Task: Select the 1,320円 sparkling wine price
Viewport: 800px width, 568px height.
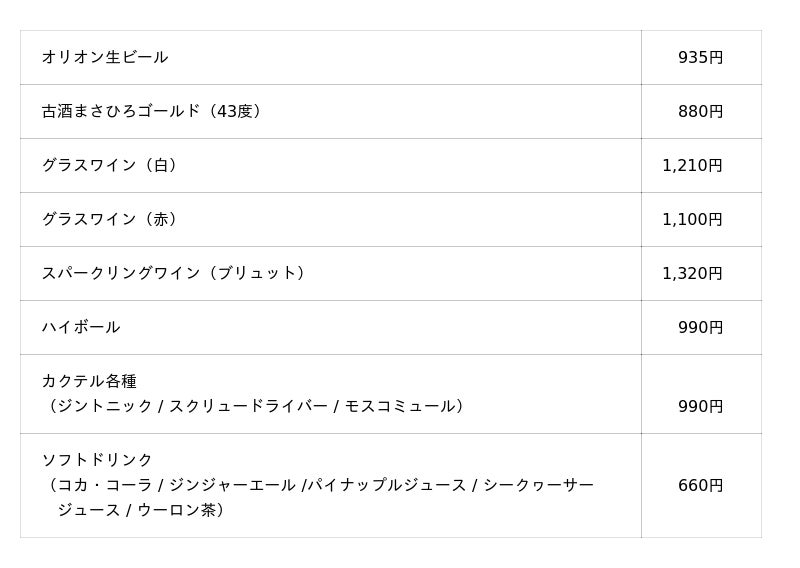Action: (692, 274)
